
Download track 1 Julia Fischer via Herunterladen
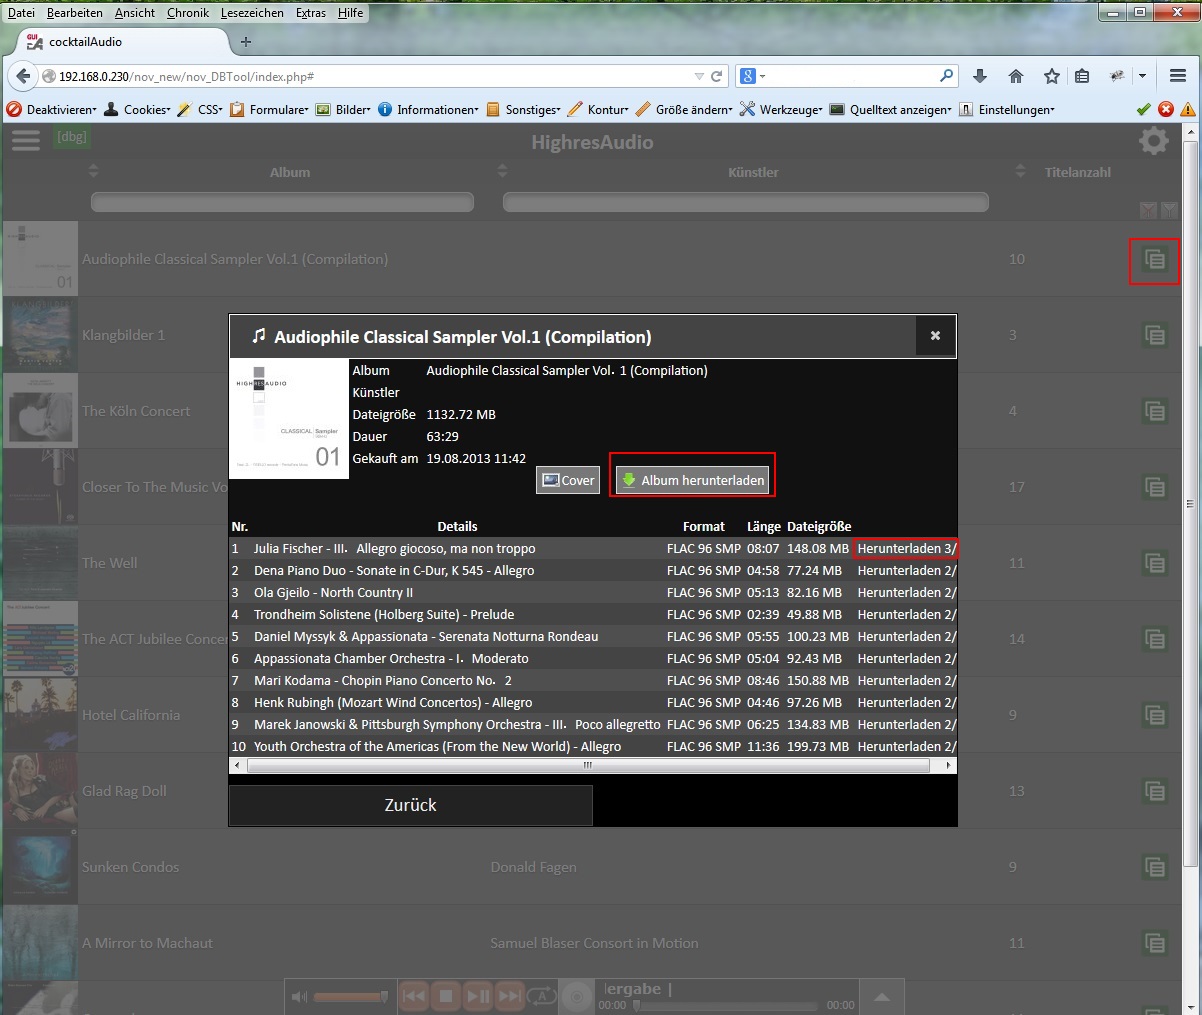tap(906, 548)
